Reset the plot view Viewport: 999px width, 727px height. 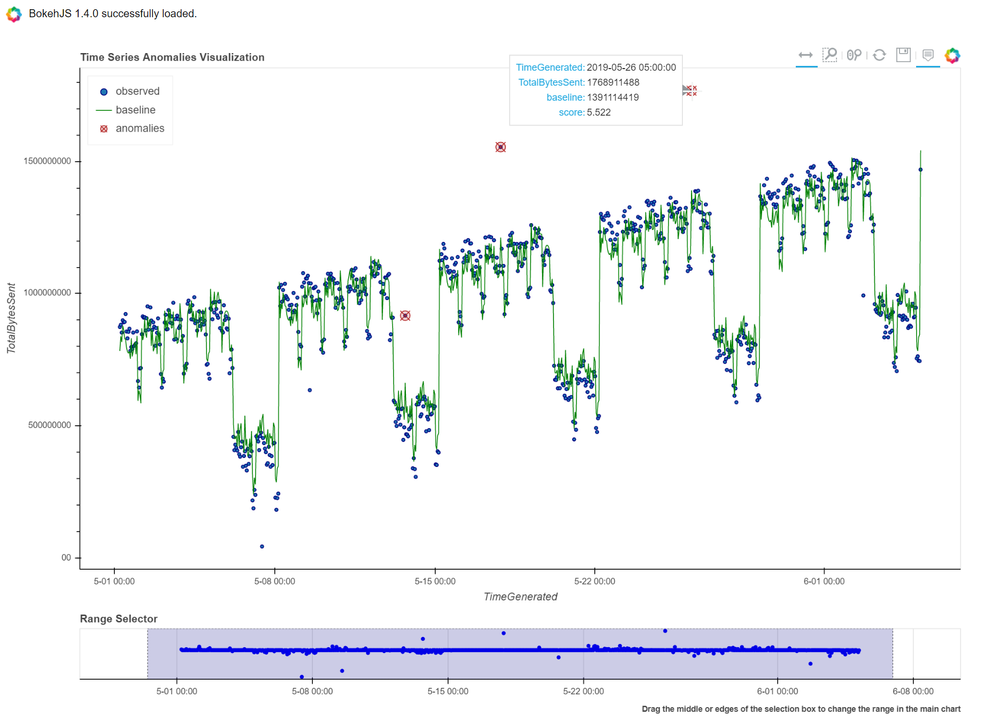click(879, 55)
